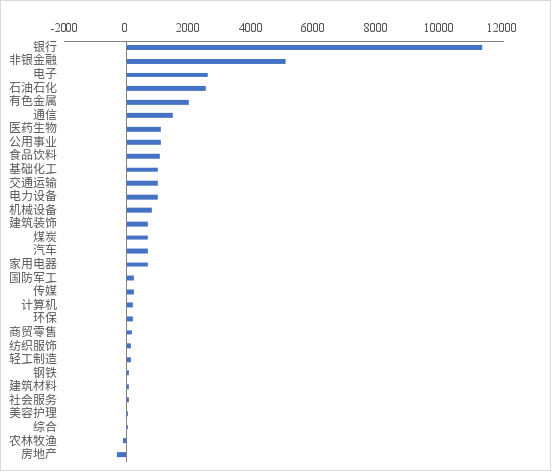This screenshot has height=474, width=554.
Task: Click the 食品饮料 category label
Action: [33, 155]
